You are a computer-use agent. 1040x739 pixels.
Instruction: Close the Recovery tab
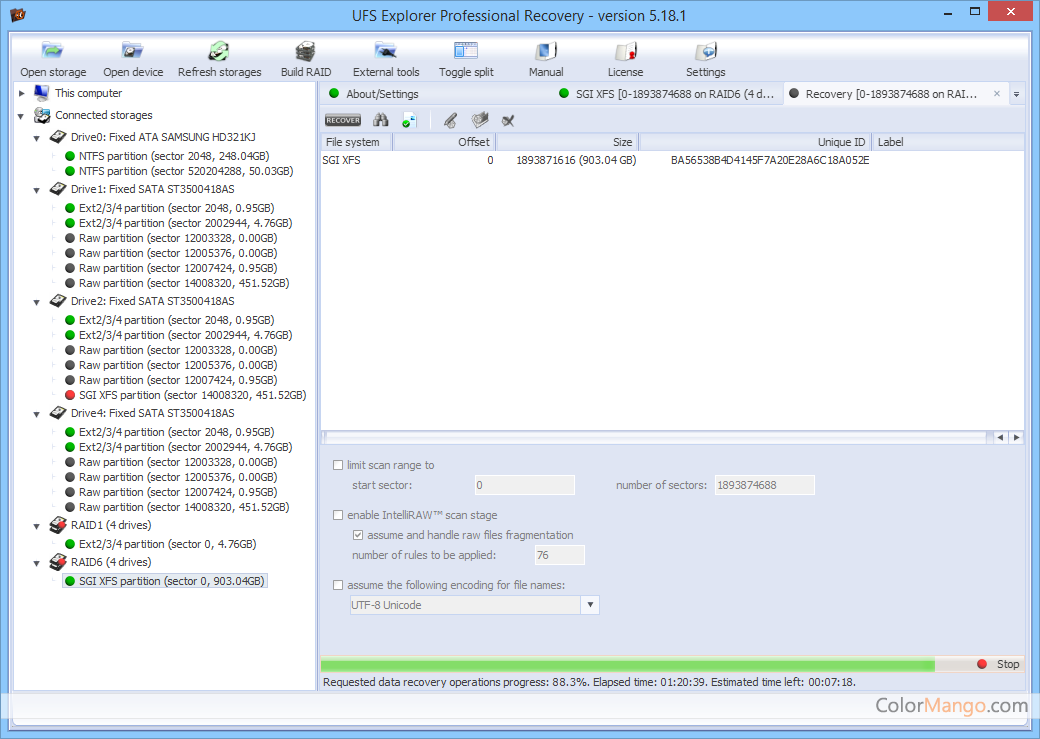[x=996, y=94]
